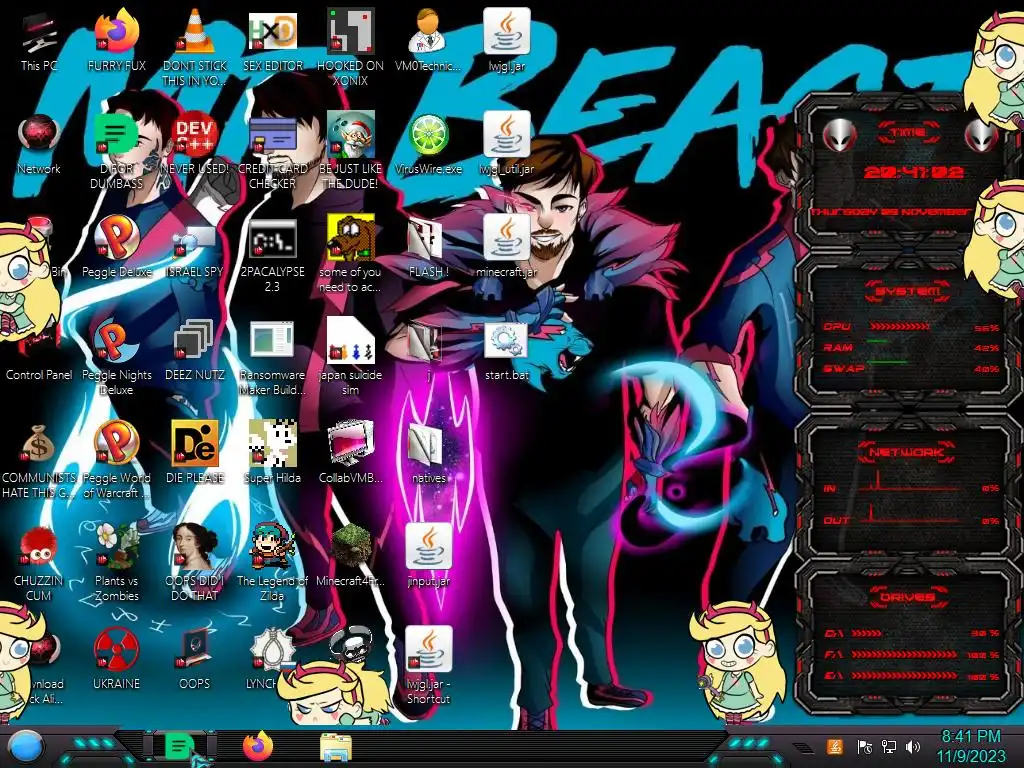Select the Plants vs Zombies icon
The width and height of the screenshot is (1024, 768).
(x=117, y=546)
